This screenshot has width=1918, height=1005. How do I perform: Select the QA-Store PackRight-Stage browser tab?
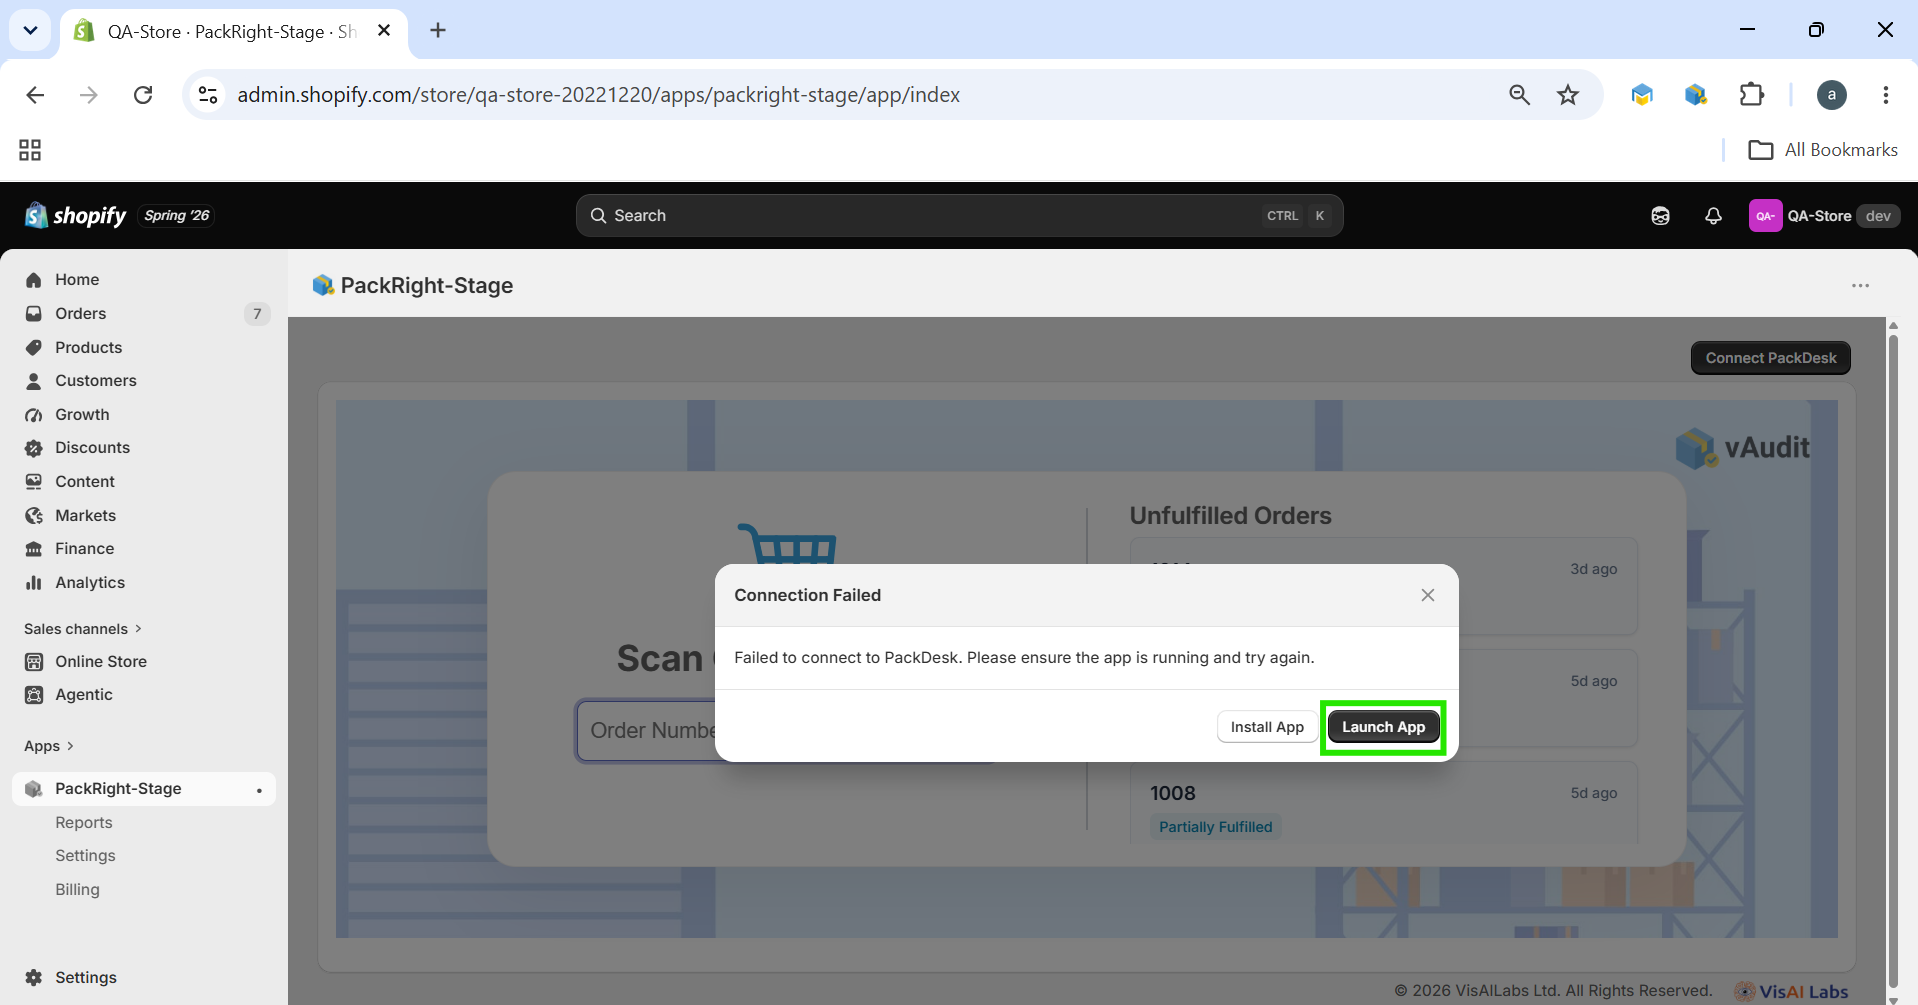pyautogui.click(x=234, y=32)
